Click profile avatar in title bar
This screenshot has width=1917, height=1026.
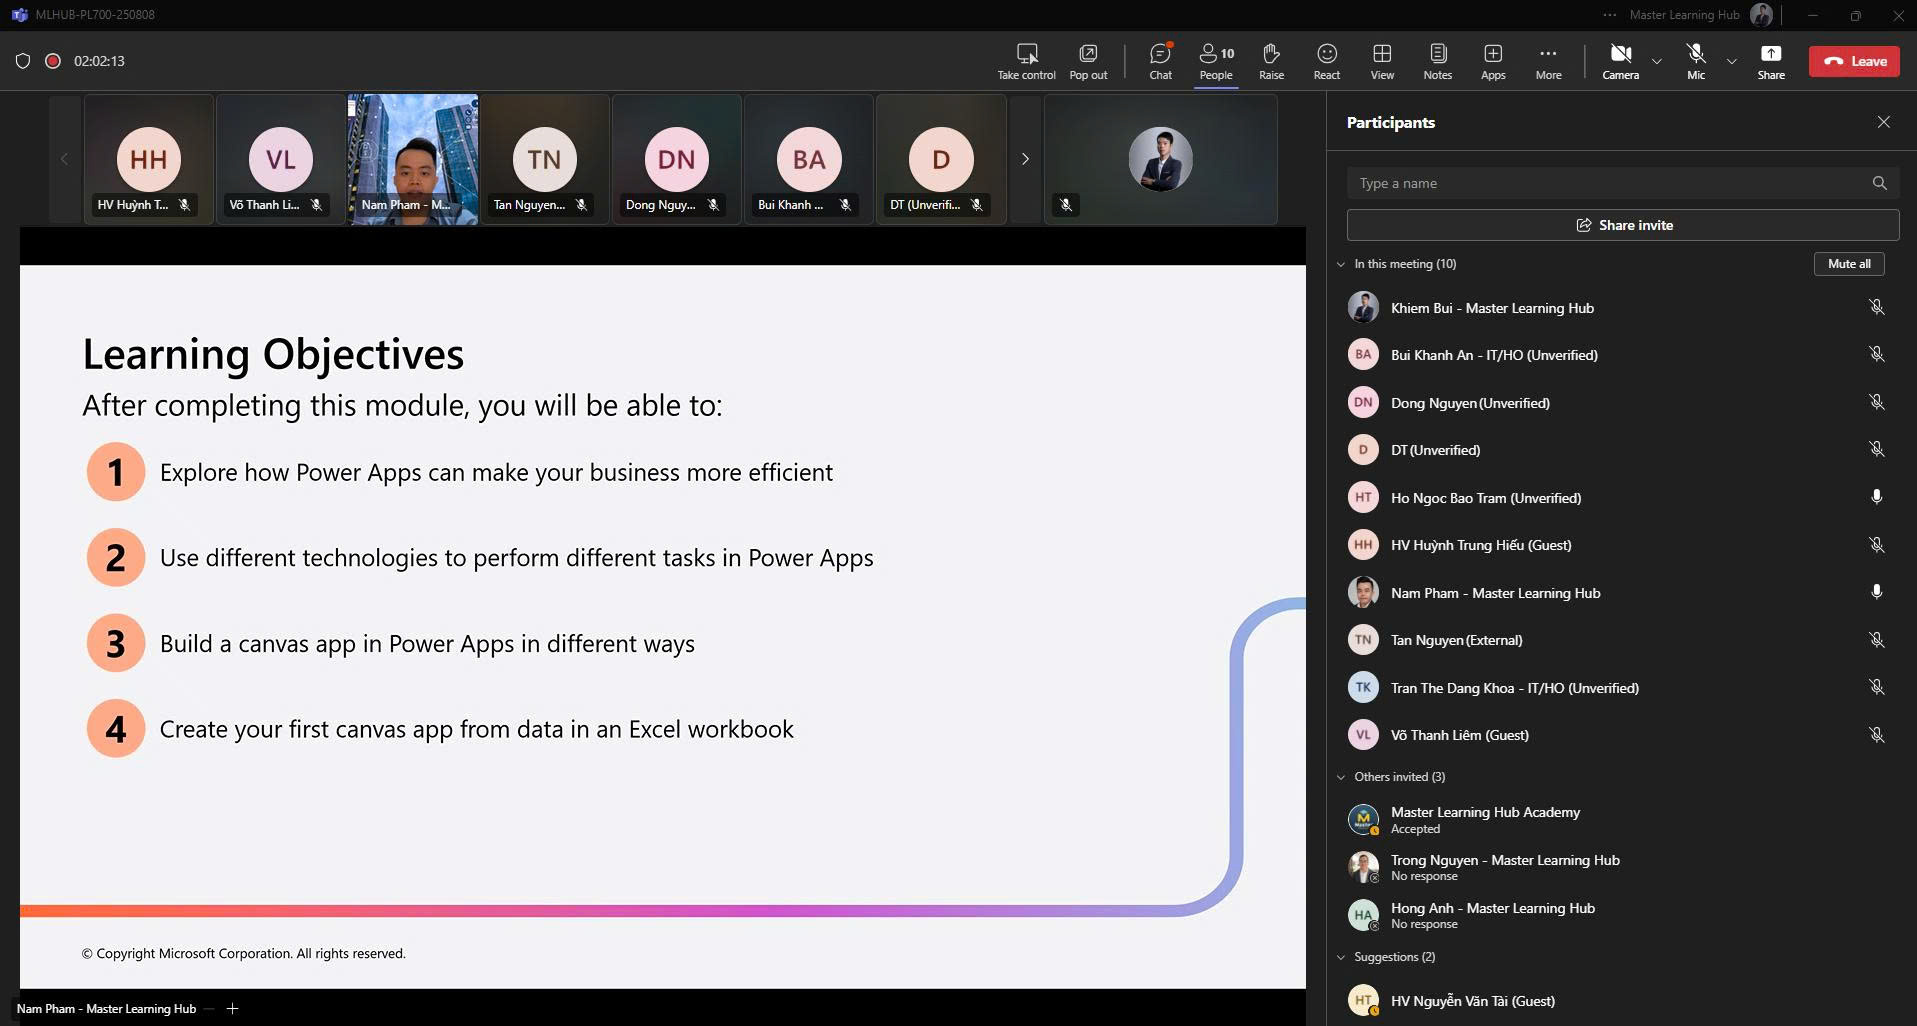tap(1761, 15)
